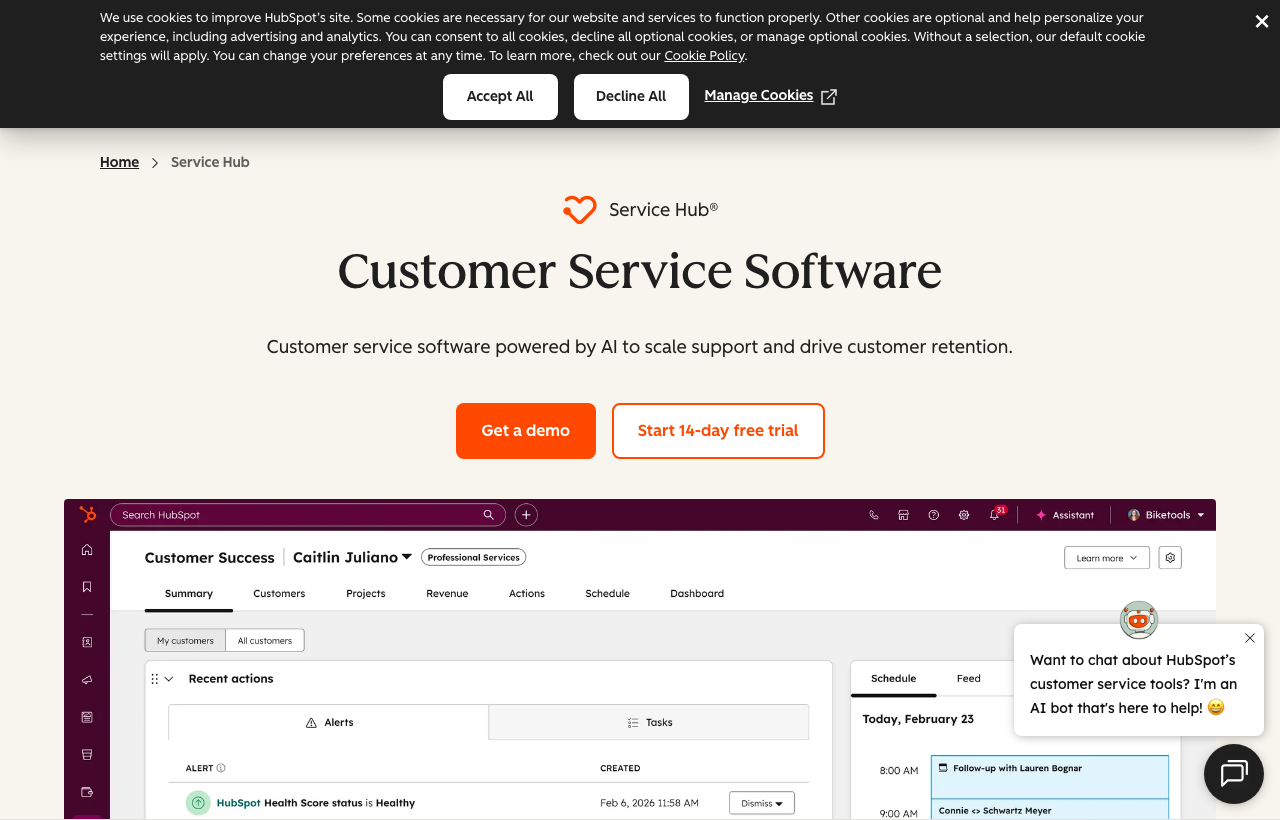Click the HubSpot sprocket logo in the demo app
This screenshot has height=820, width=1280.
point(87,515)
